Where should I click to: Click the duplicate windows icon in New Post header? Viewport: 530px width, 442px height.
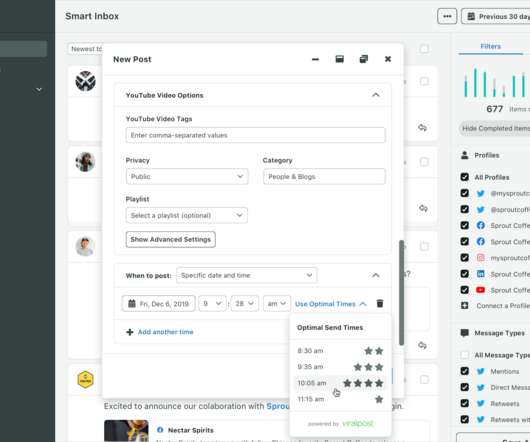(x=364, y=59)
